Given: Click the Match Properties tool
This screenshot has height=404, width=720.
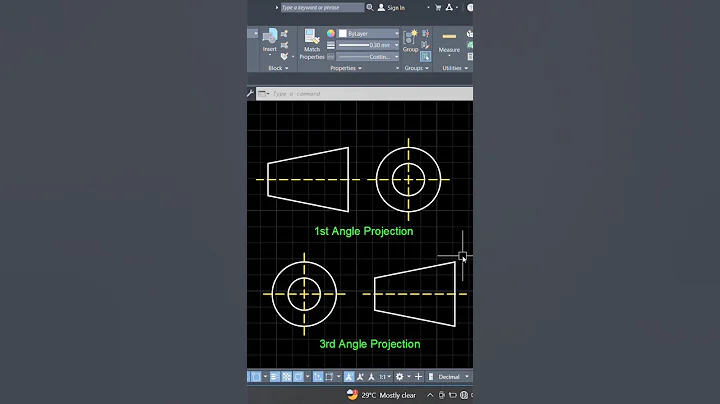Looking at the screenshot, I should pos(312,45).
